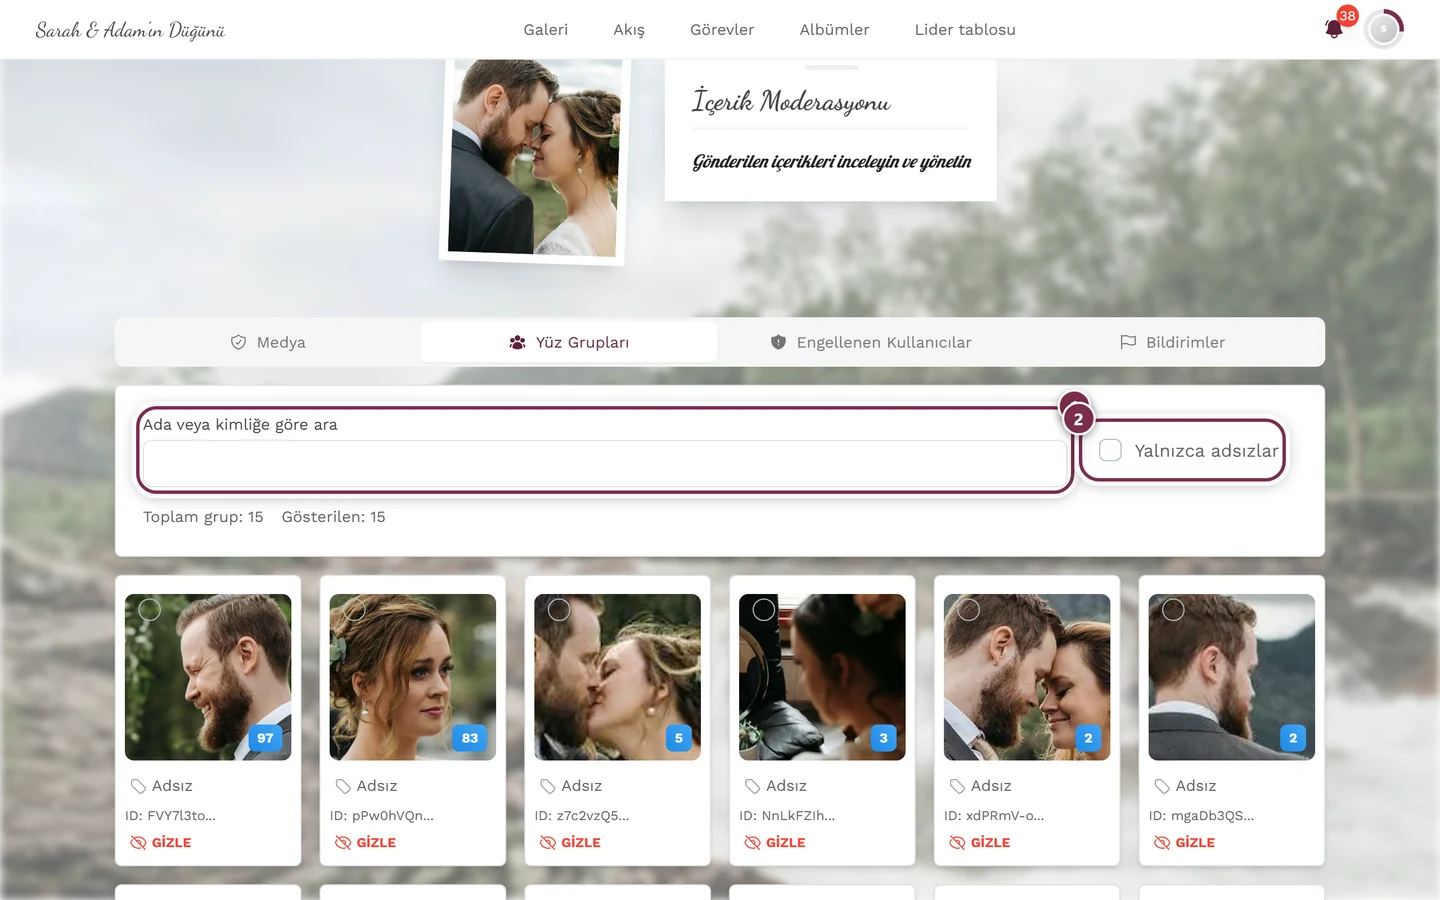Viewport: 1440px width, 900px height.
Task: Click the couple's header photo
Action: 535,157
